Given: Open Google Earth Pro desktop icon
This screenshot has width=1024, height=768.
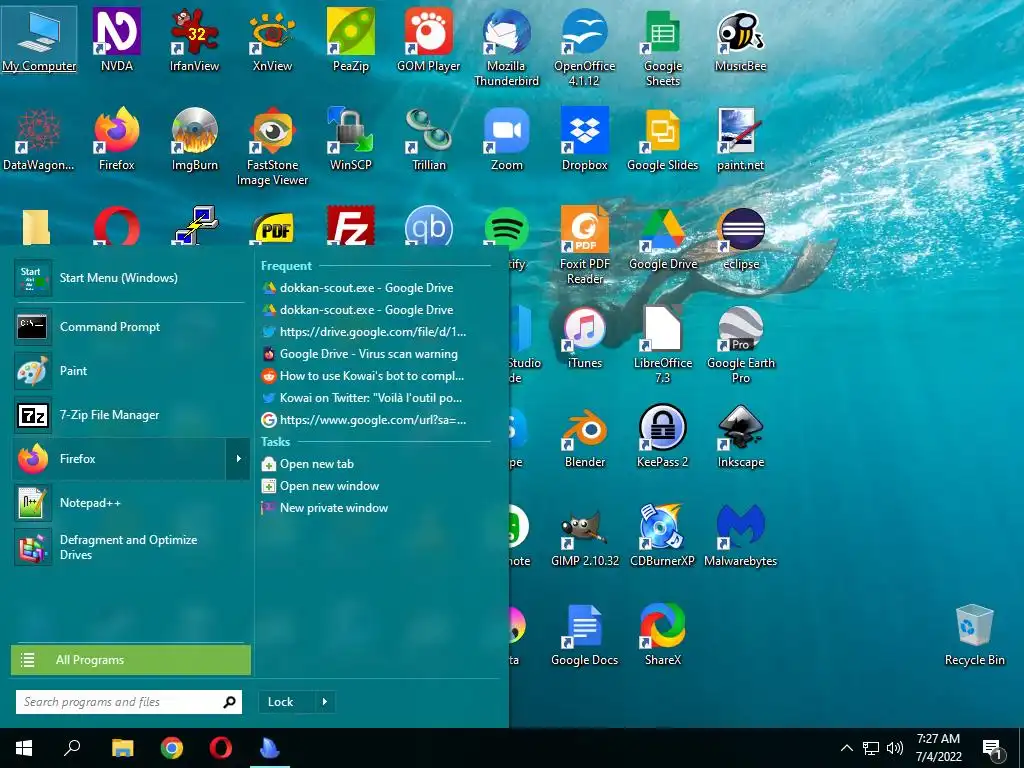Looking at the screenshot, I should 741,344.
